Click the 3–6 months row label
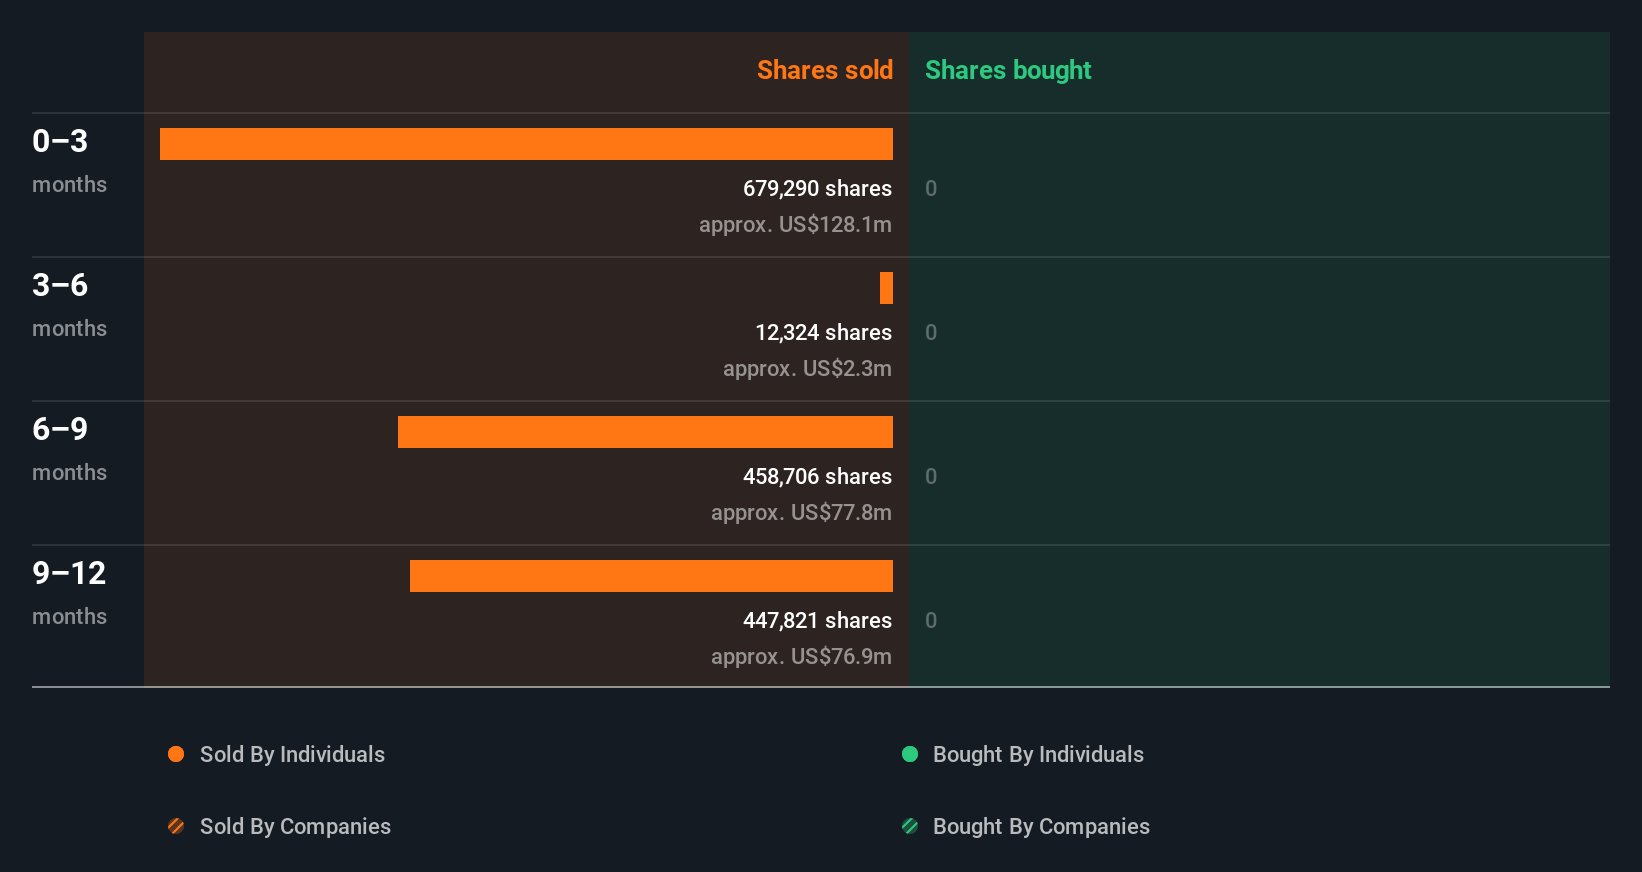Screen dimensions: 1642x872 (69, 305)
